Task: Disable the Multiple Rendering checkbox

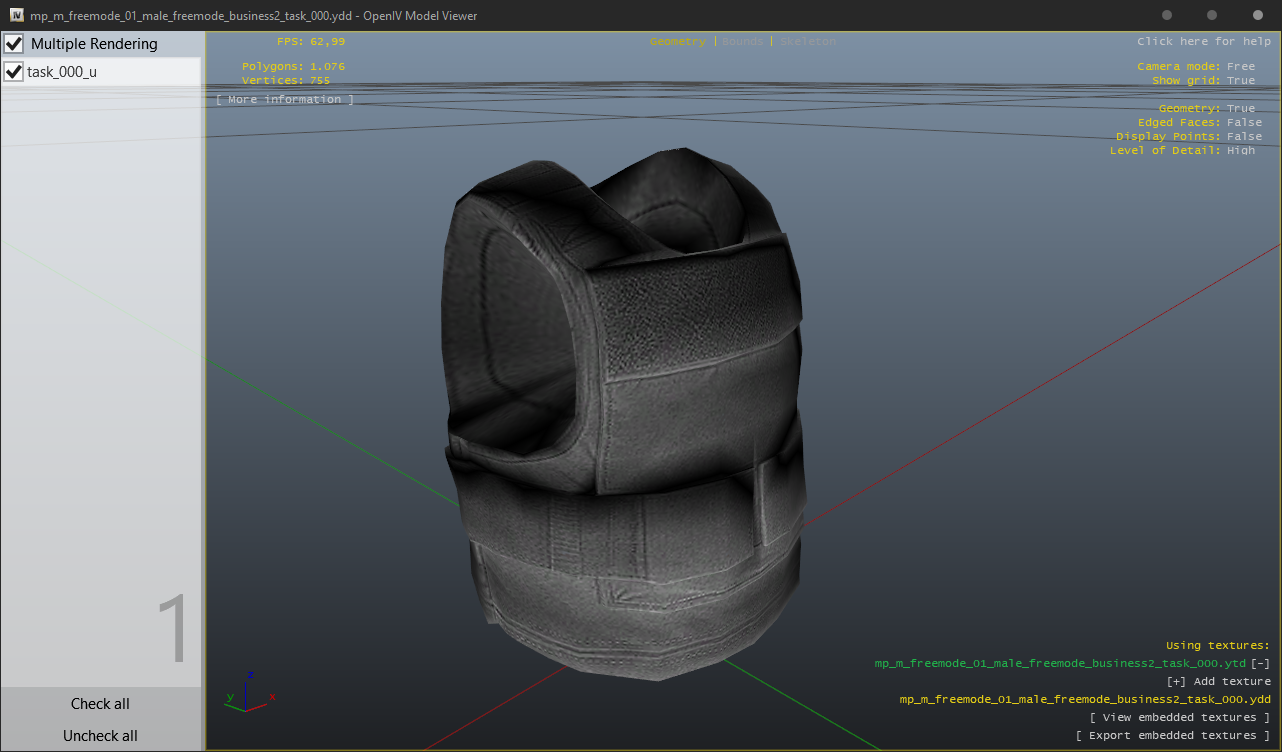Action: pos(14,43)
